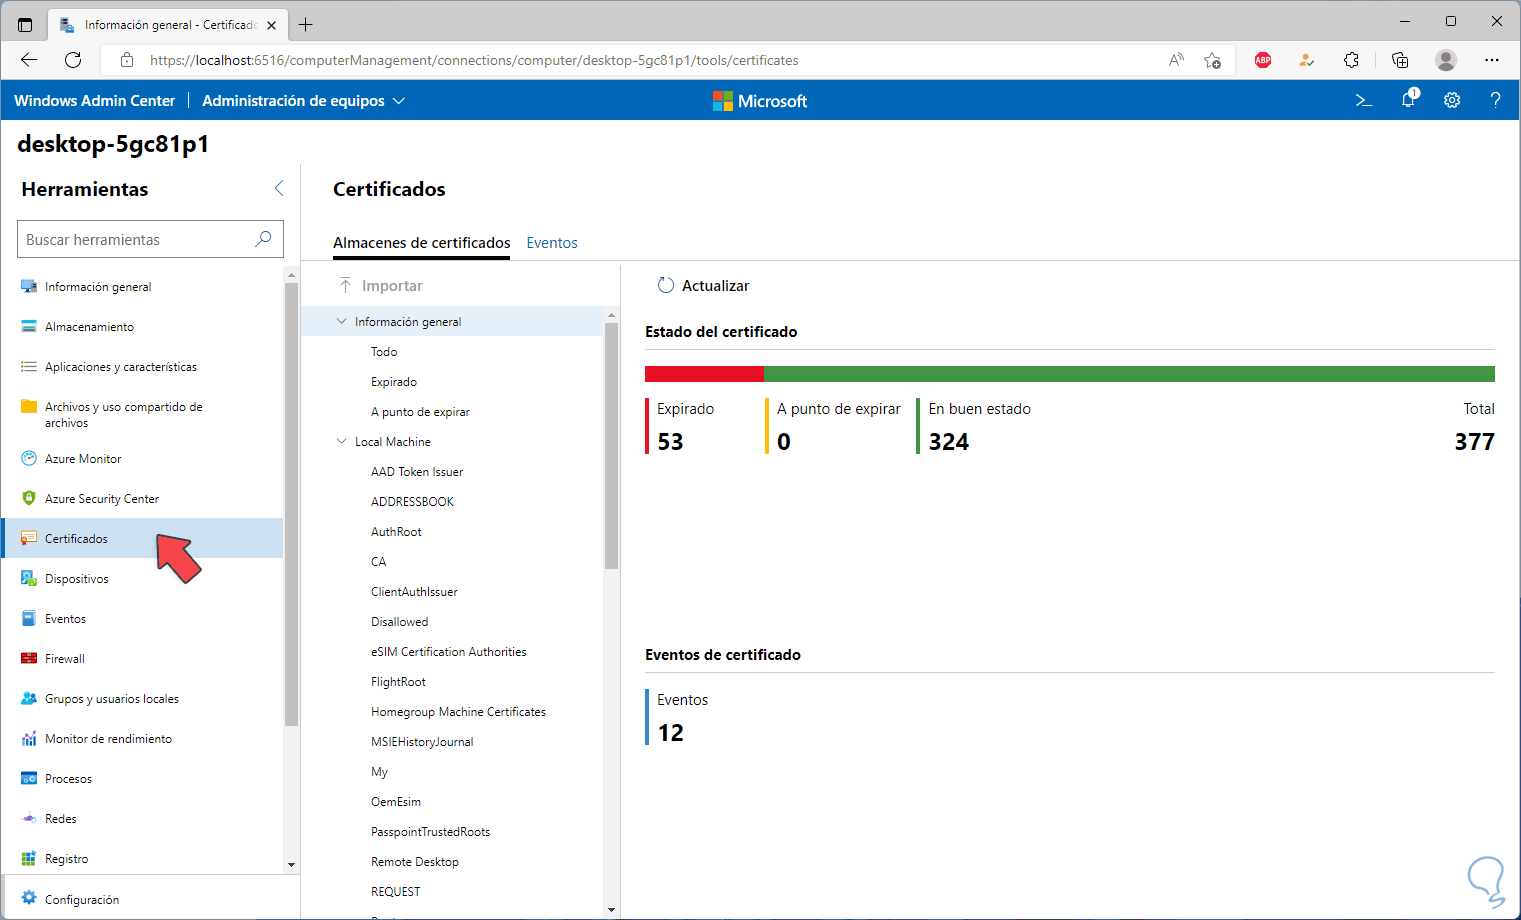1521x920 pixels.
Task: Click the help question mark icon
Action: [1495, 100]
